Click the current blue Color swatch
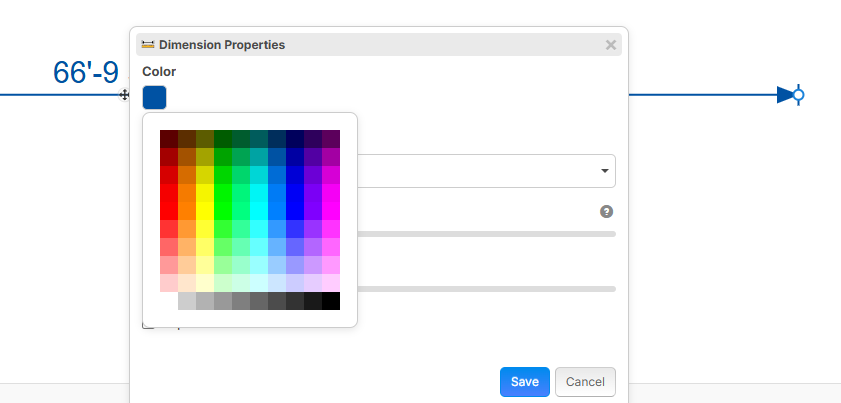This screenshot has height=403, width=841. click(154, 97)
